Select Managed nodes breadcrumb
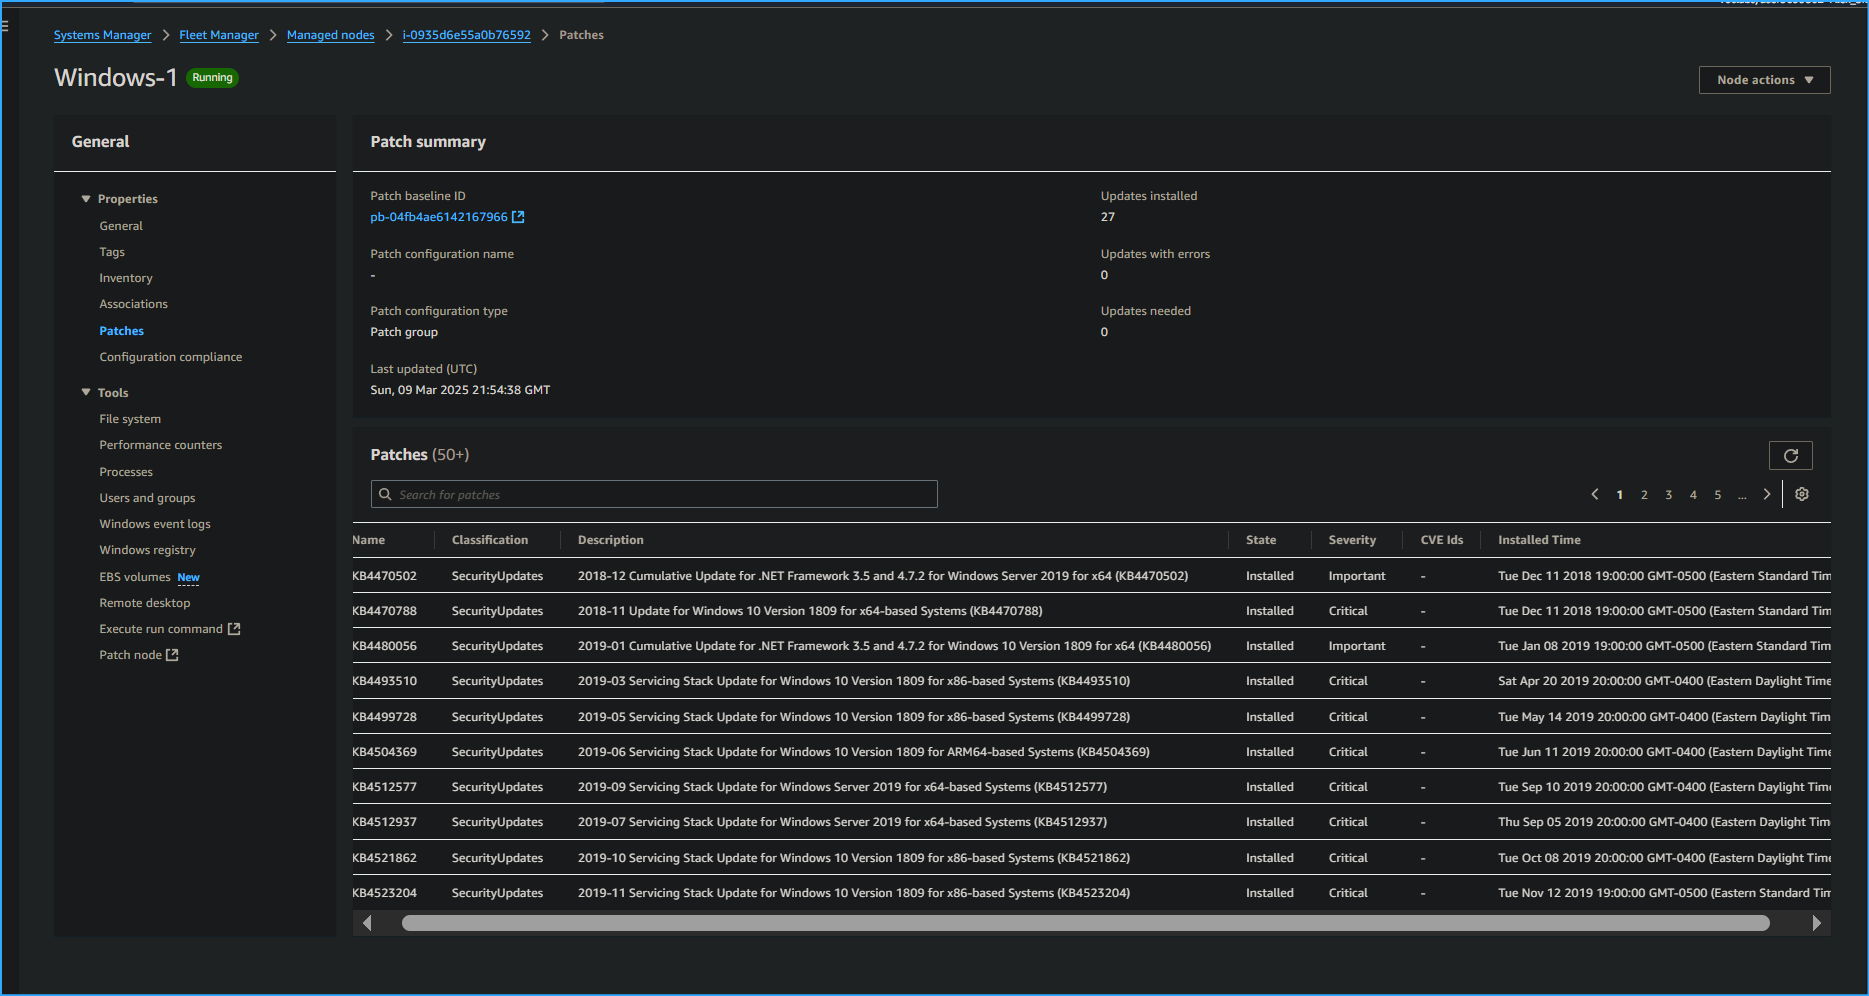This screenshot has height=996, width=1869. 330,35
